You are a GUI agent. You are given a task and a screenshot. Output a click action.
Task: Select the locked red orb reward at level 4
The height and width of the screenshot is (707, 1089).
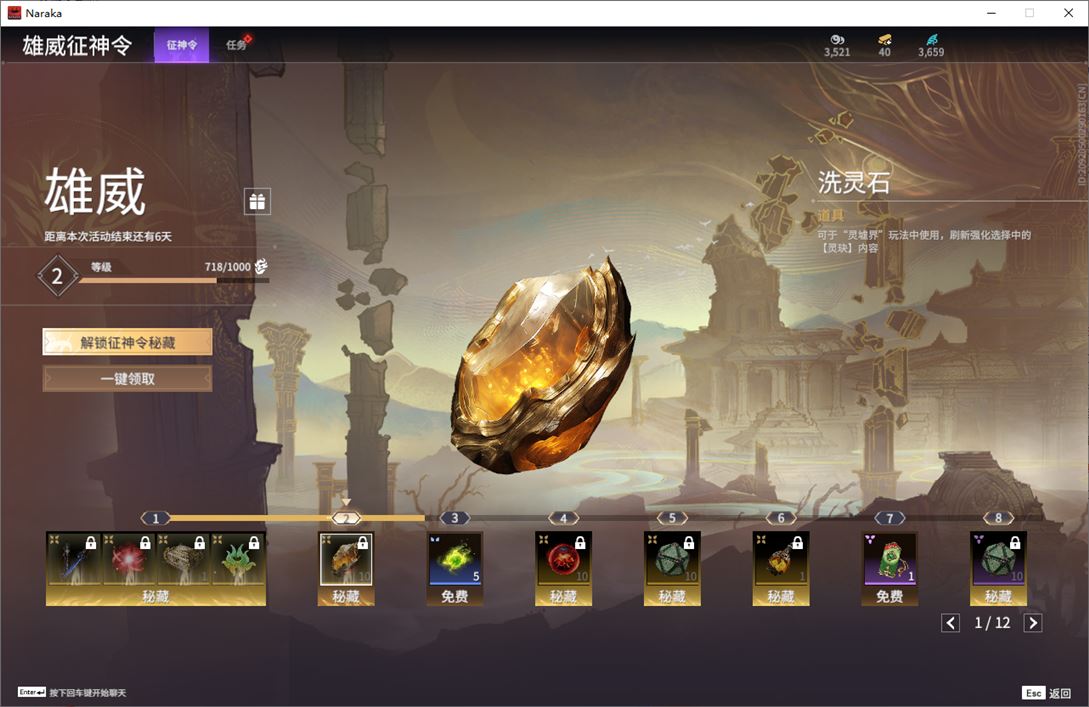tap(563, 559)
